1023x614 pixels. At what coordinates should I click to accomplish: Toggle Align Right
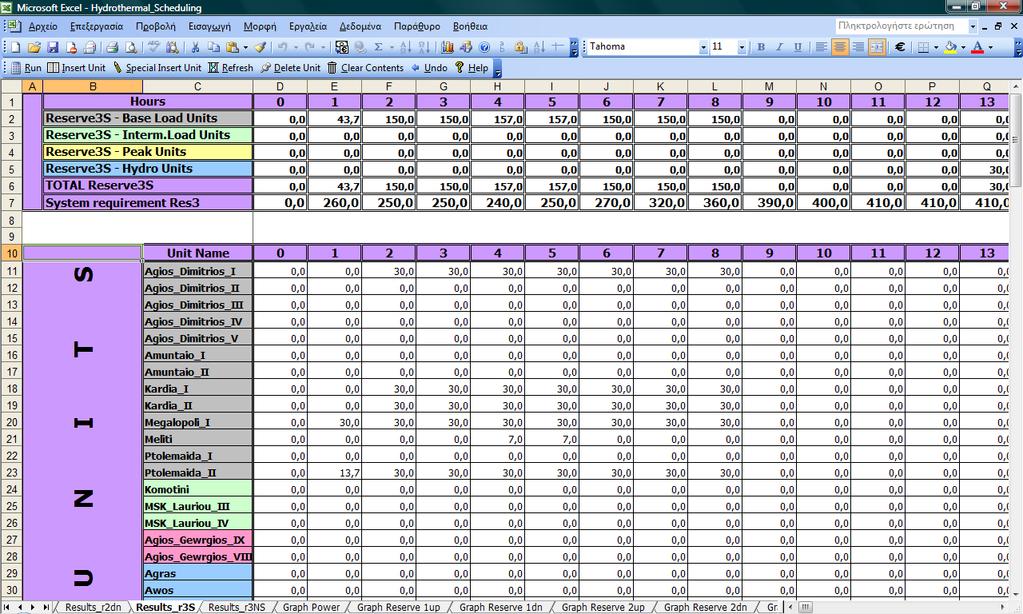858,47
